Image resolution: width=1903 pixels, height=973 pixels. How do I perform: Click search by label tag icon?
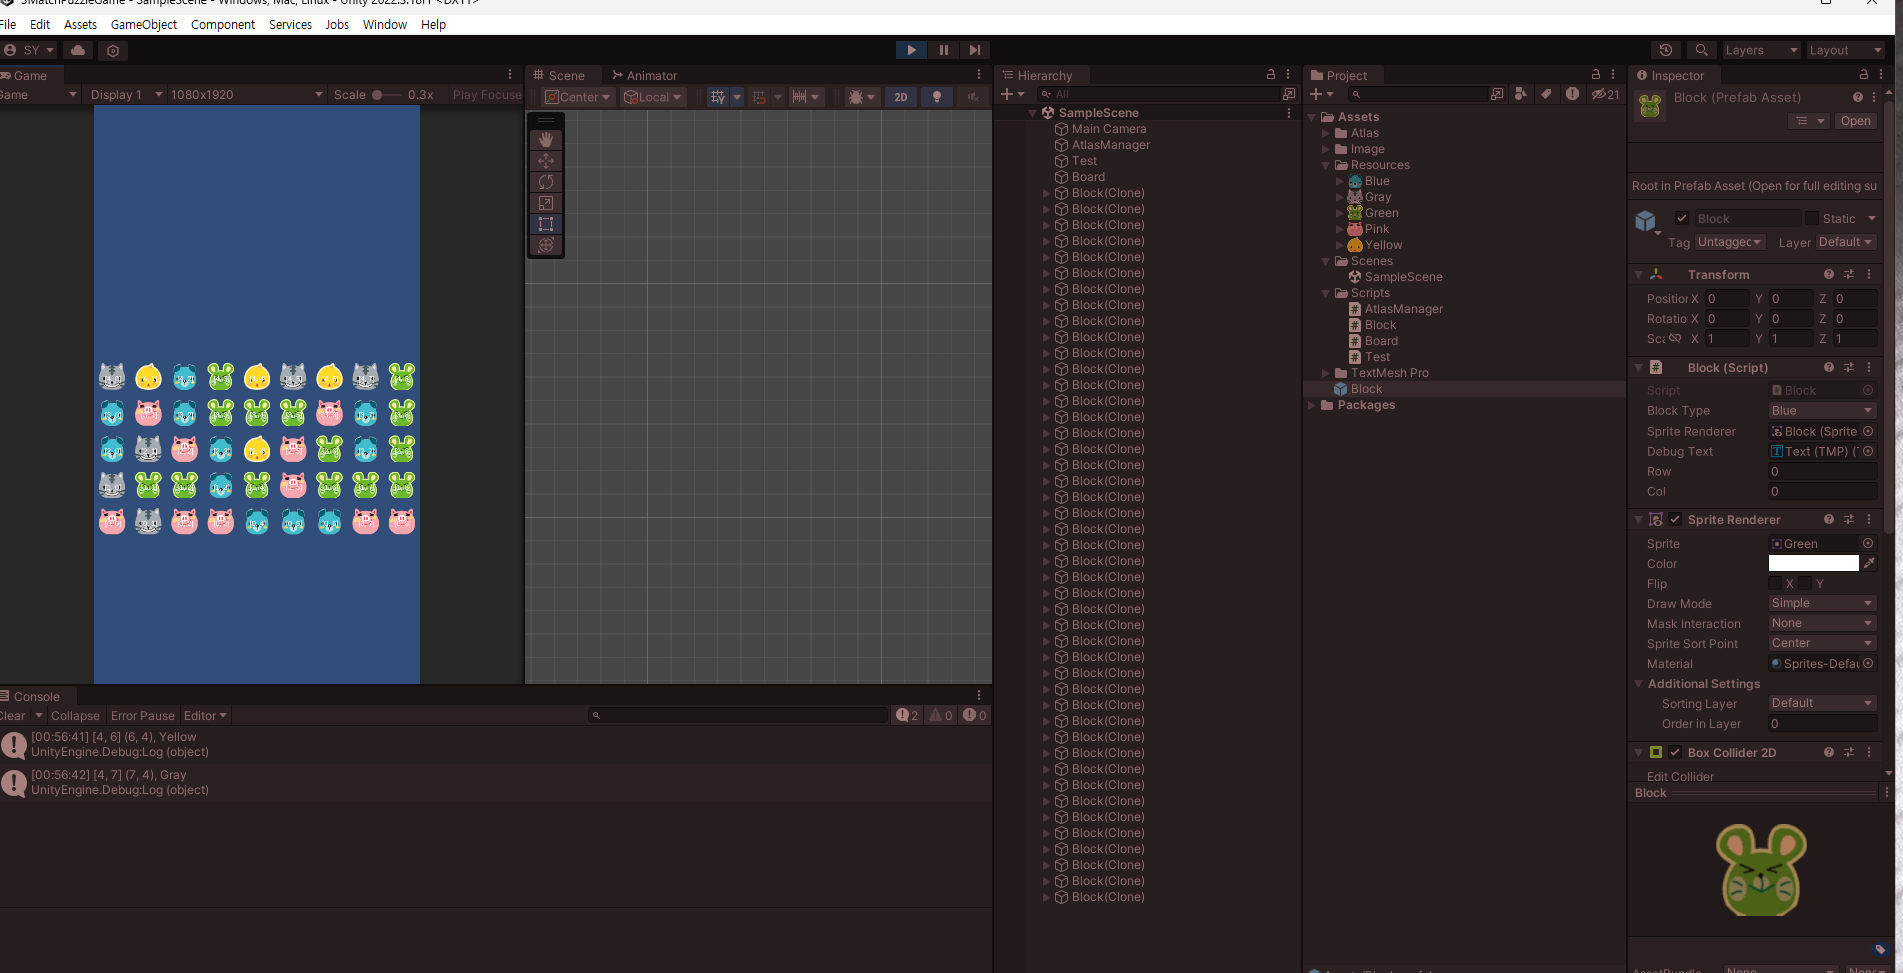tap(1546, 94)
